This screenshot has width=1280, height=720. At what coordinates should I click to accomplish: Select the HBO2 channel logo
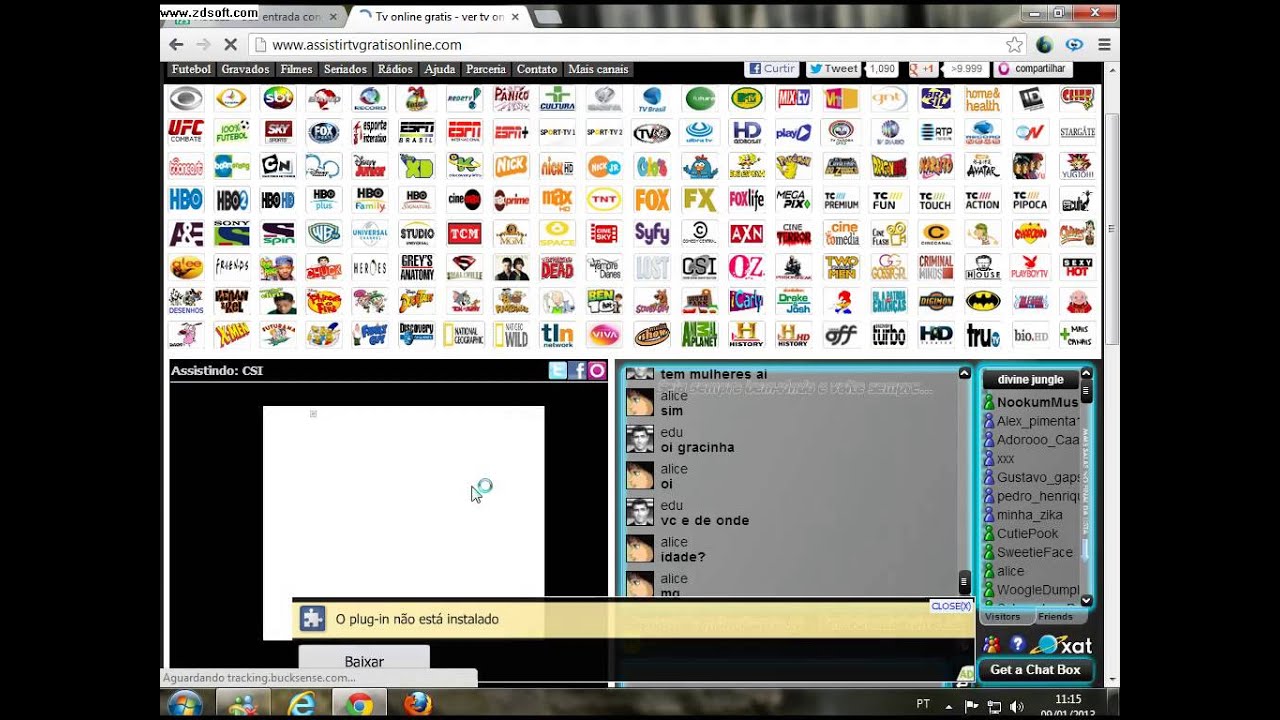232,199
